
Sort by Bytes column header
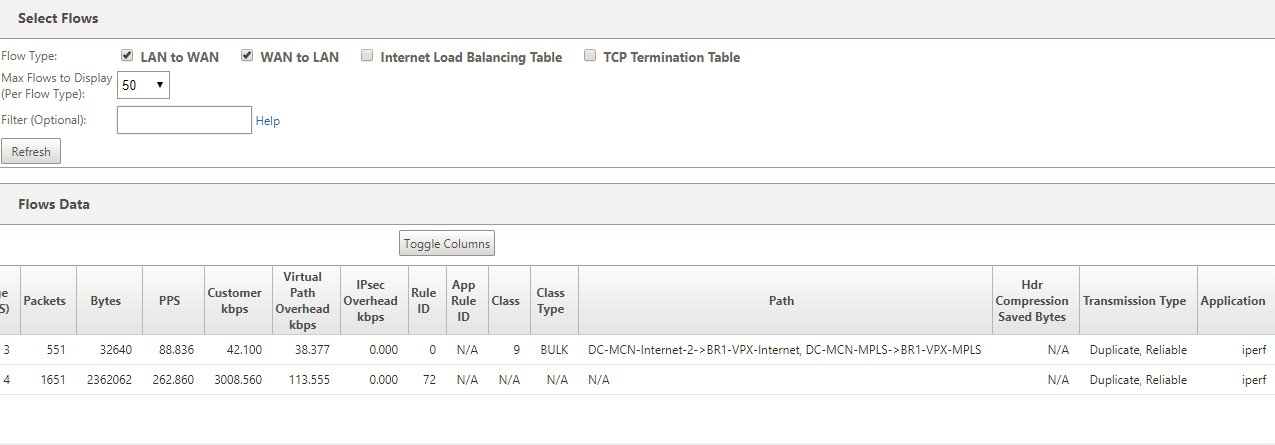(106, 300)
